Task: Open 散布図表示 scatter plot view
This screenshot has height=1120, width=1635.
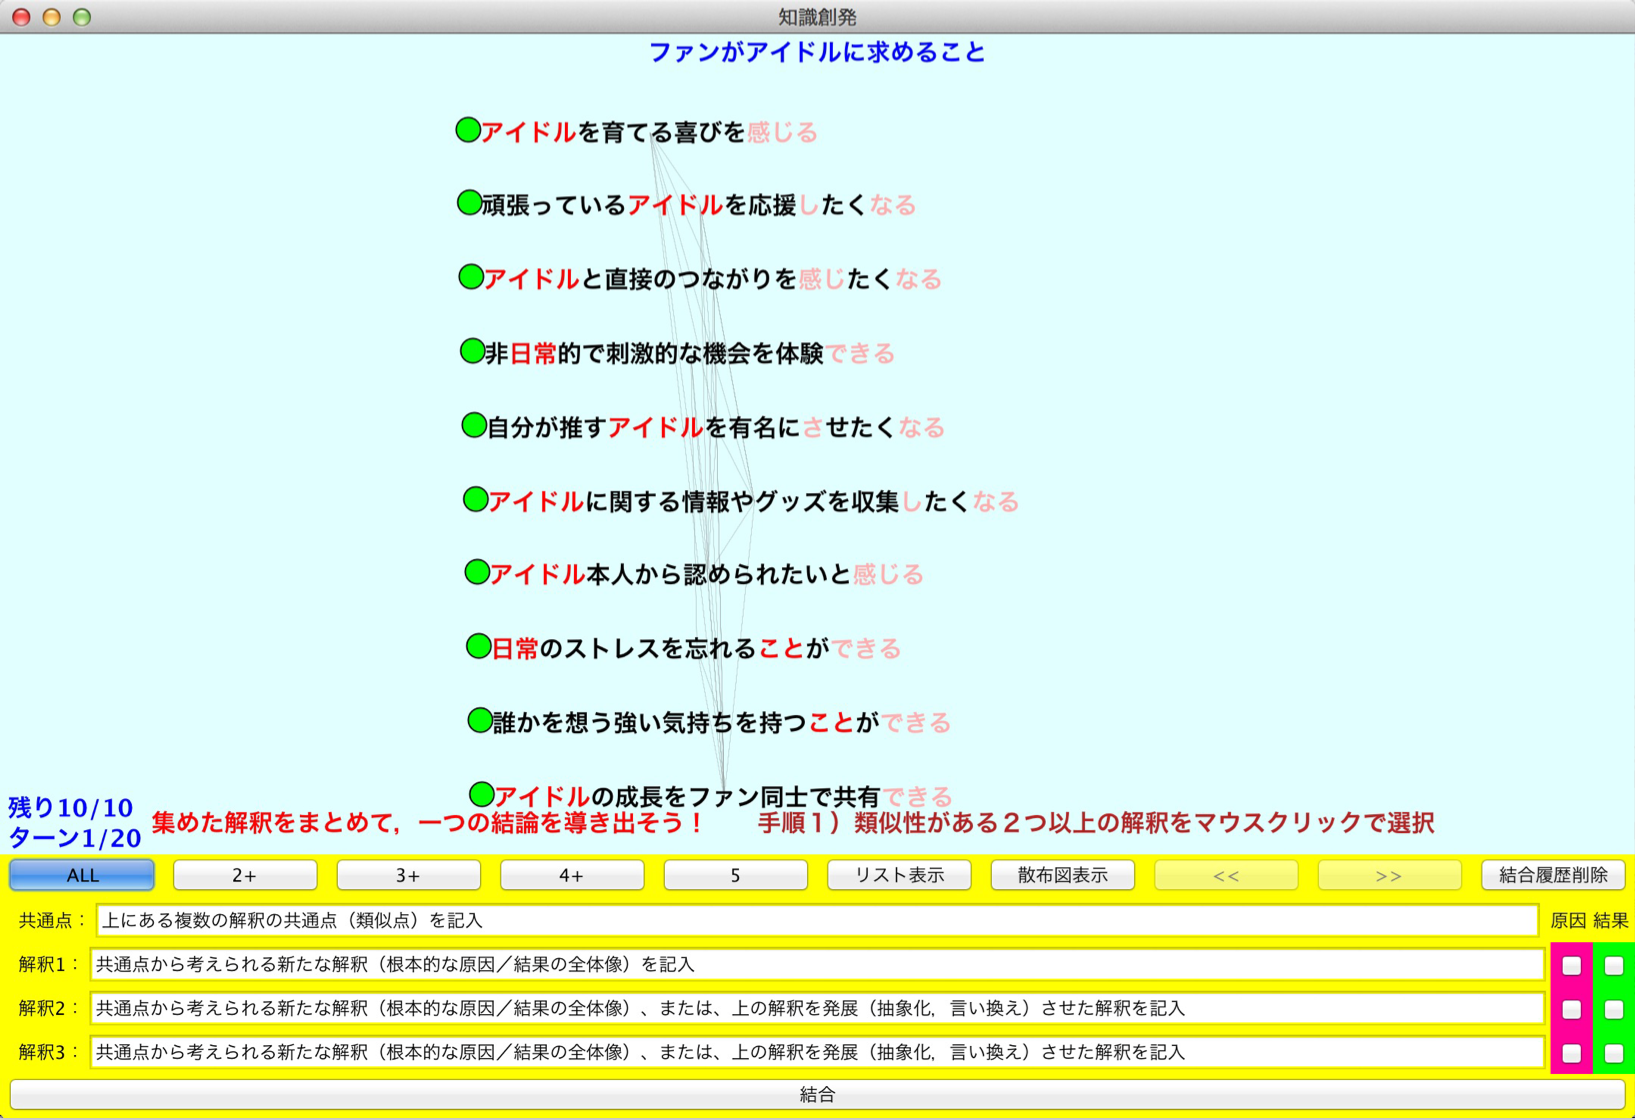Action: [x=1062, y=875]
